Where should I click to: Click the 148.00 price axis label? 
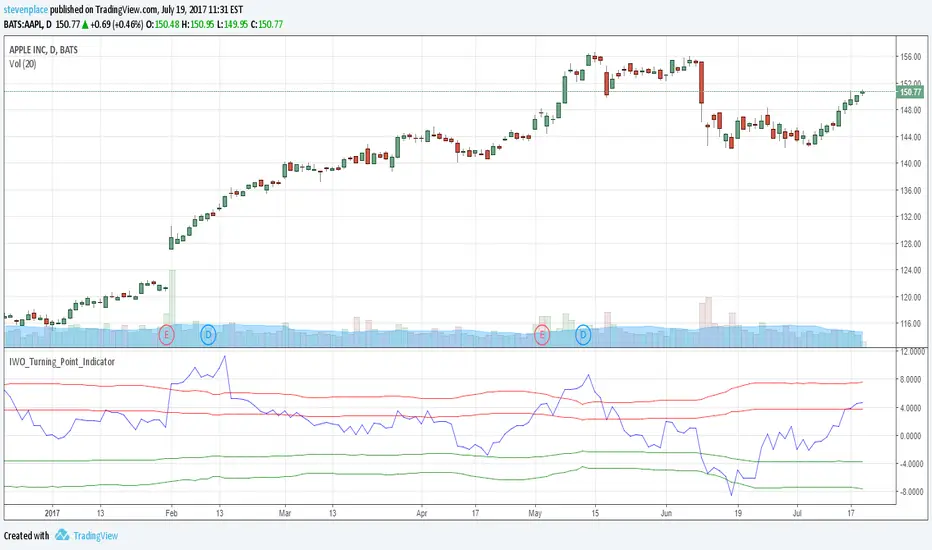pos(911,110)
